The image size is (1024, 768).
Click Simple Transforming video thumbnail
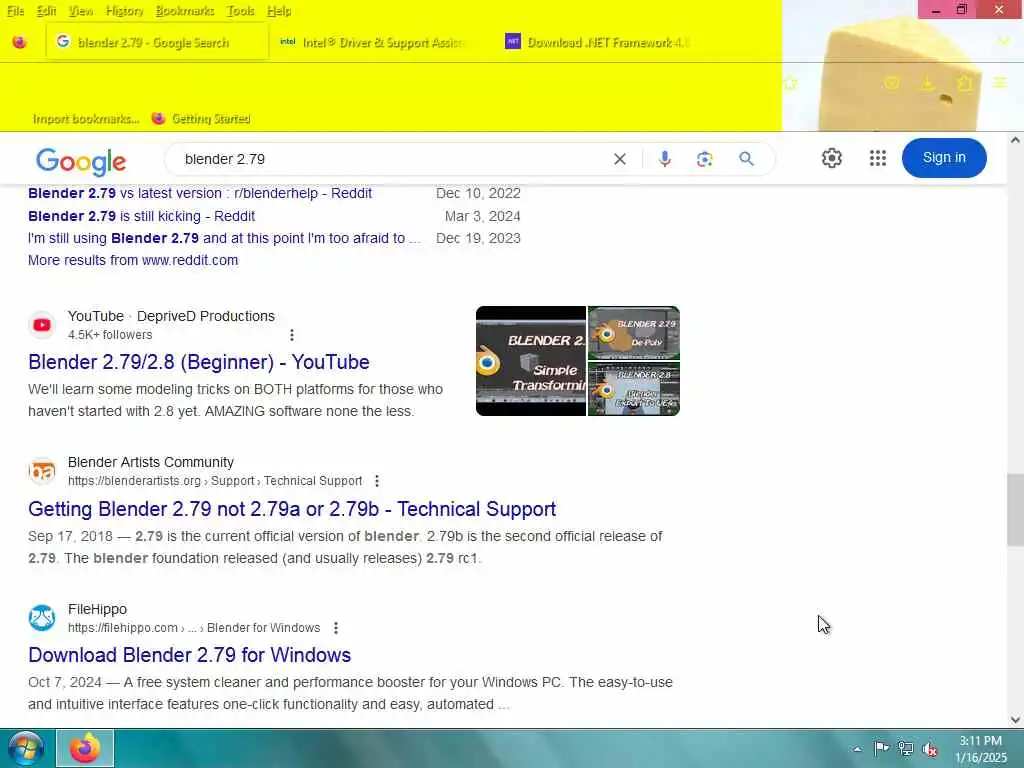(531, 360)
